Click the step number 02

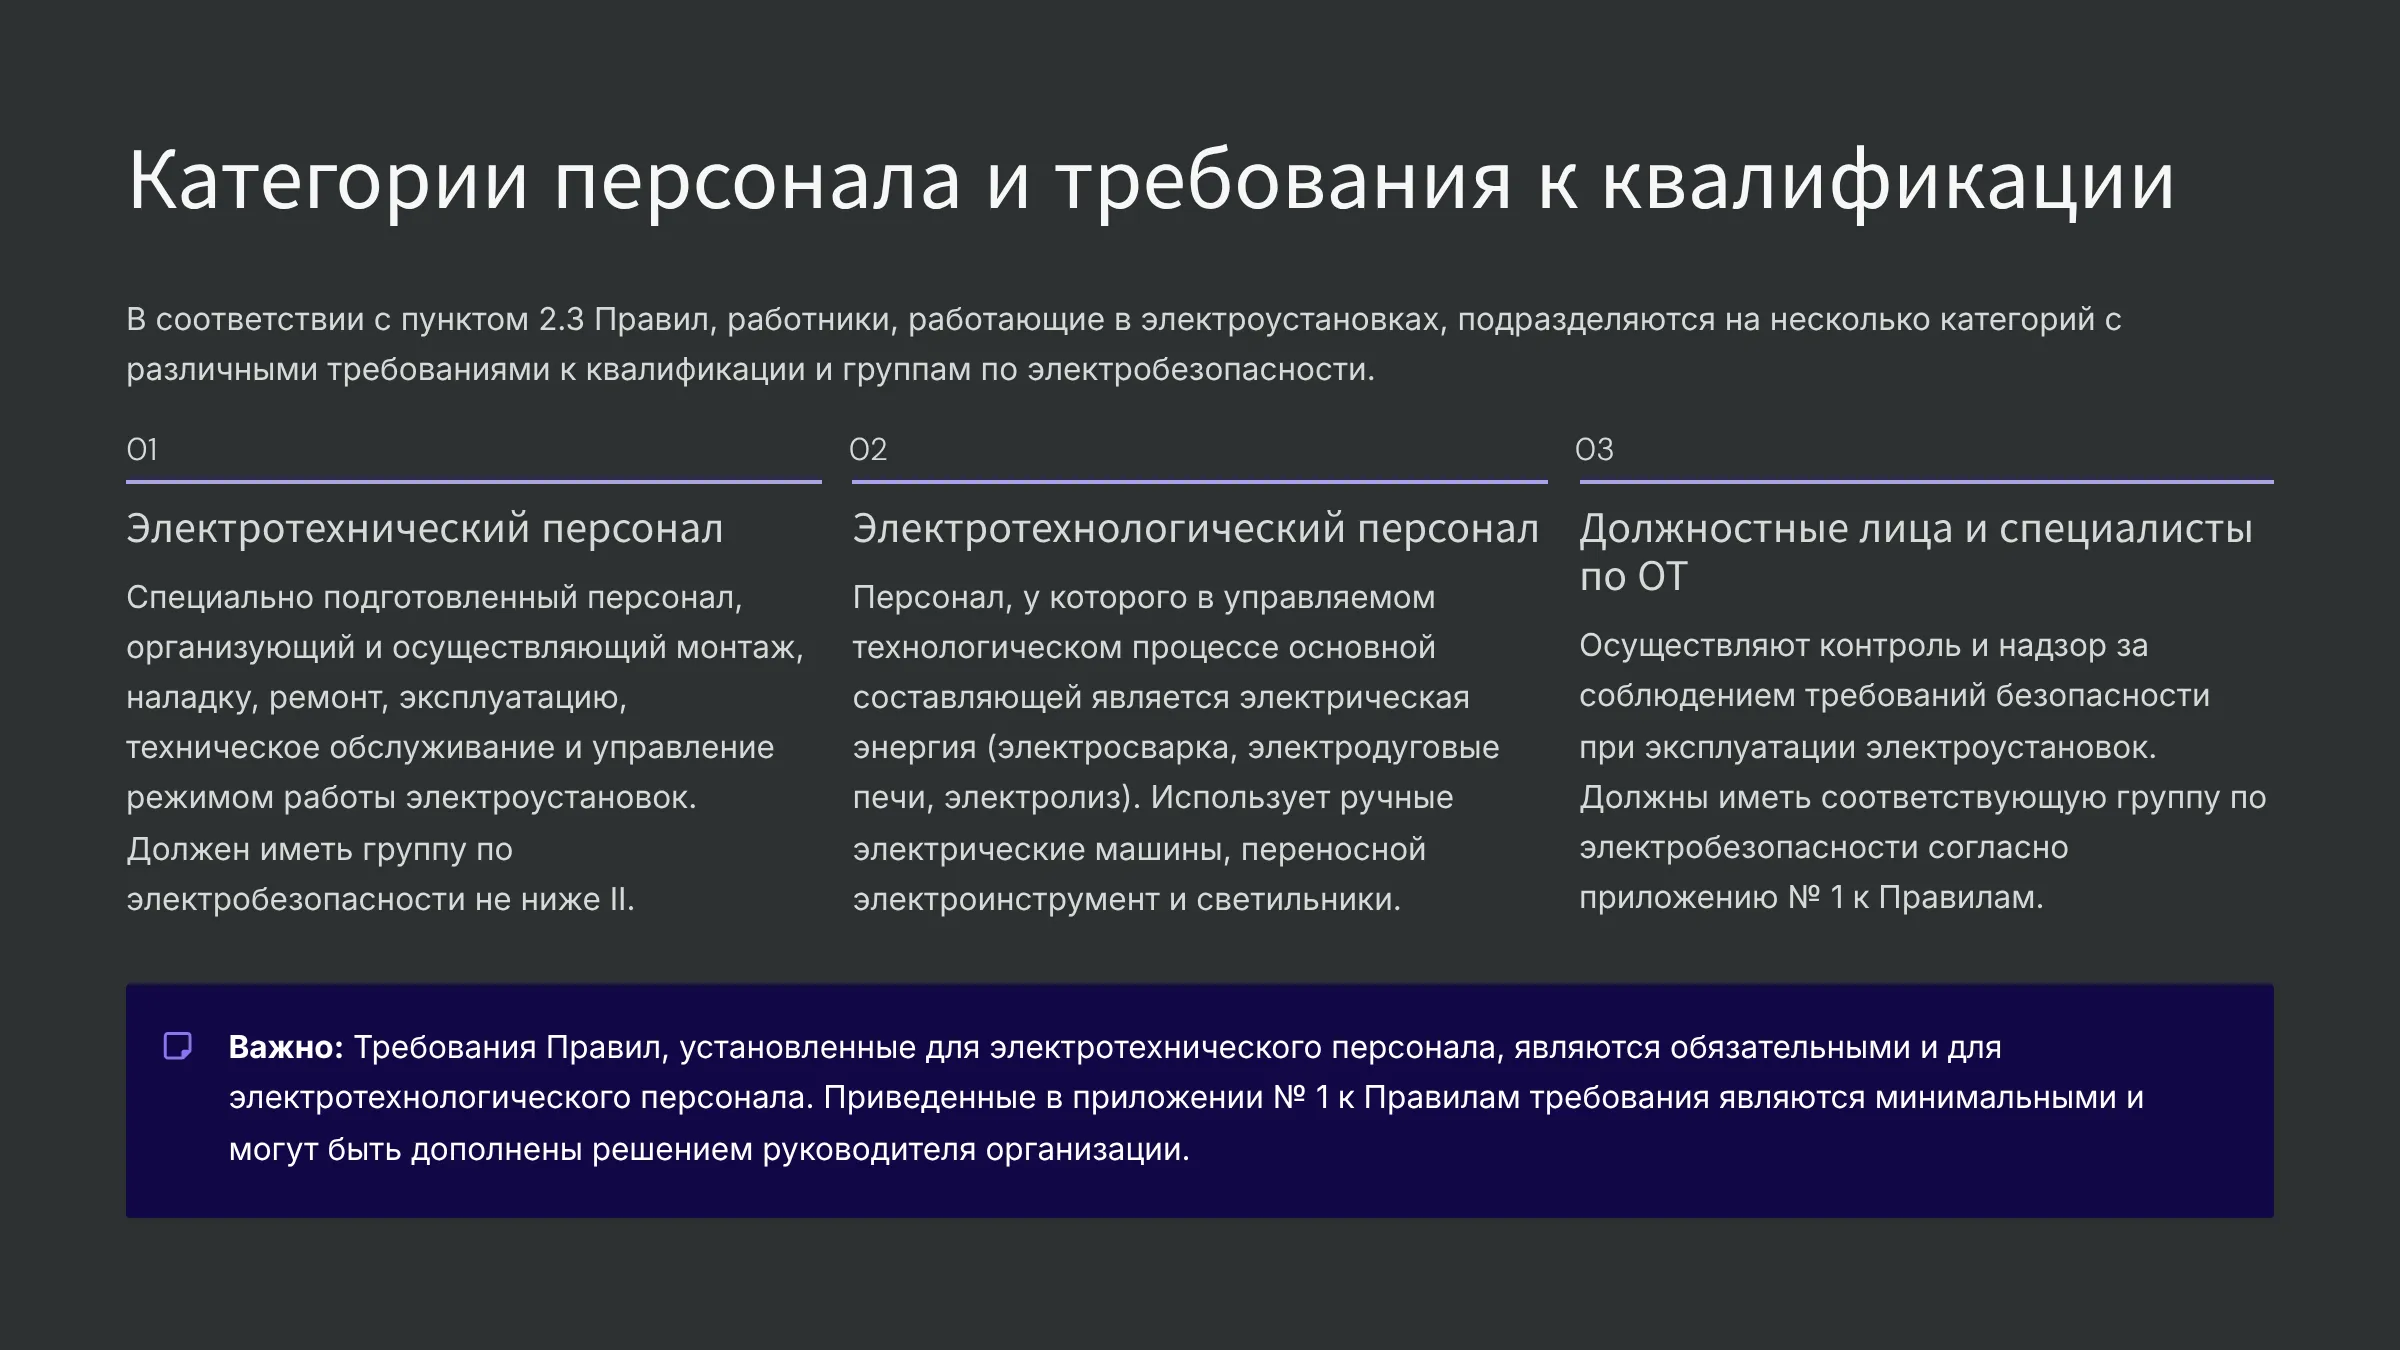[868, 450]
